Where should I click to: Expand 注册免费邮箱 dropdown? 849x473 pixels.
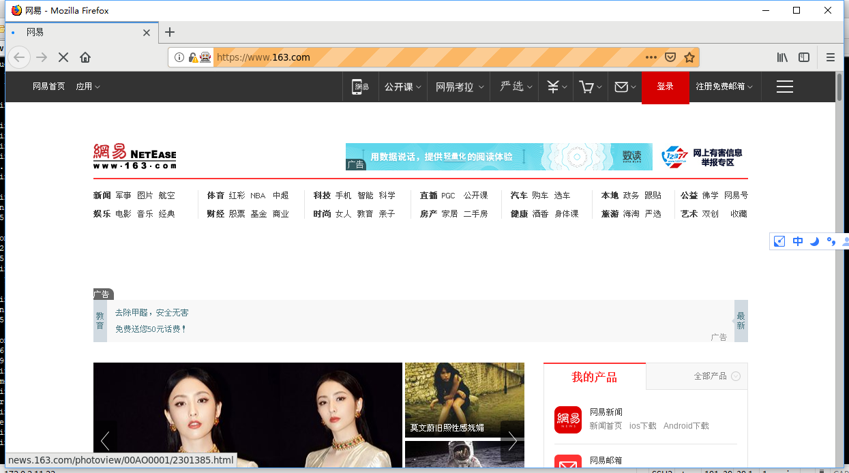tap(724, 87)
